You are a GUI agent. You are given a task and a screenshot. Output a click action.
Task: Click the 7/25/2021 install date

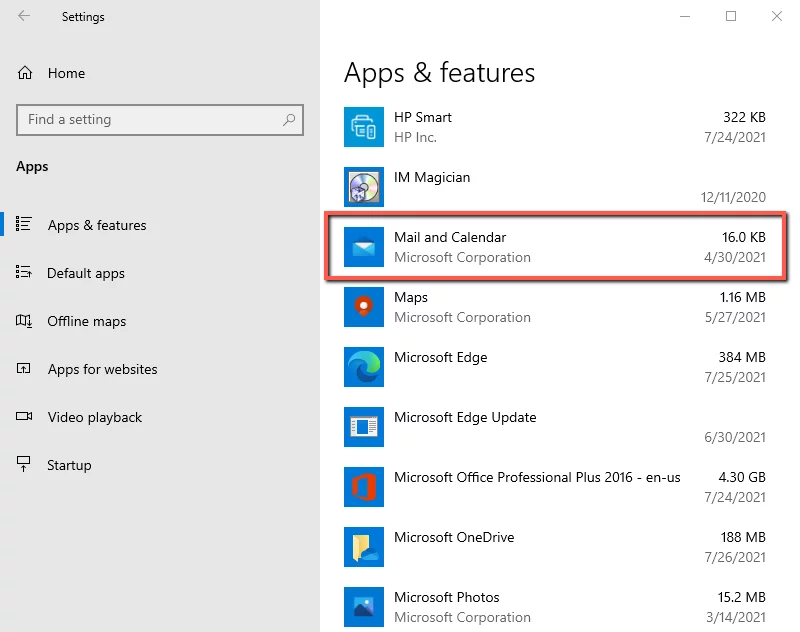pos(735,377)
